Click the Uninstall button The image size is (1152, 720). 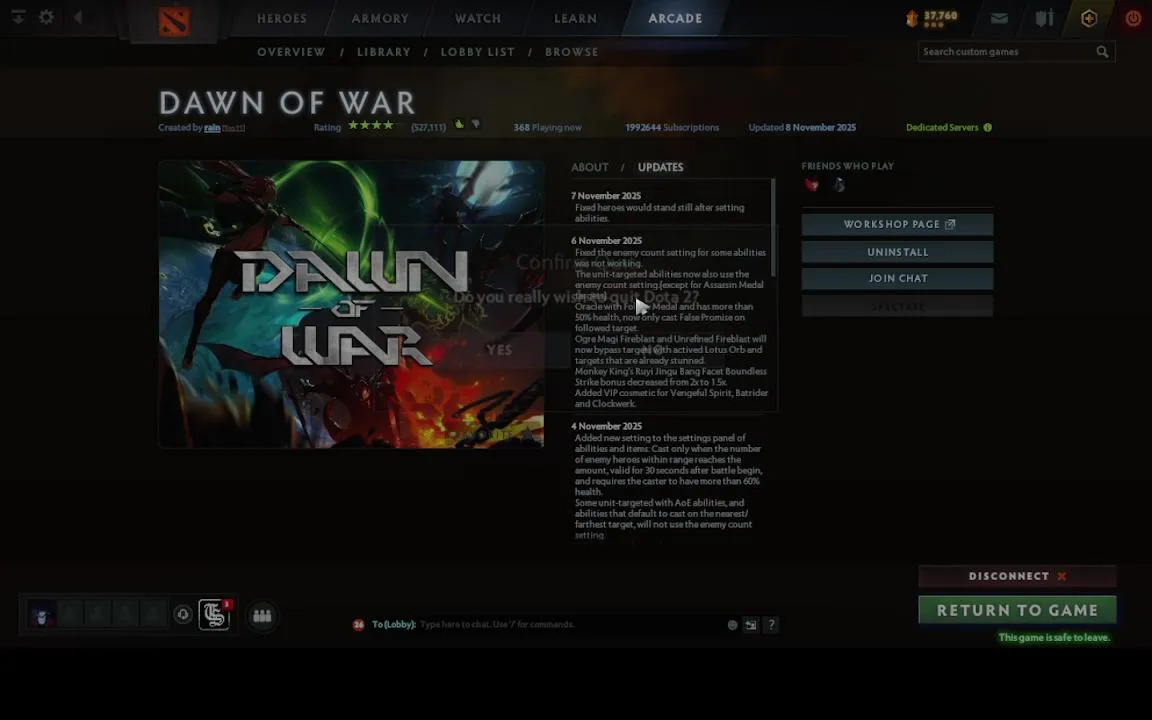897,252
